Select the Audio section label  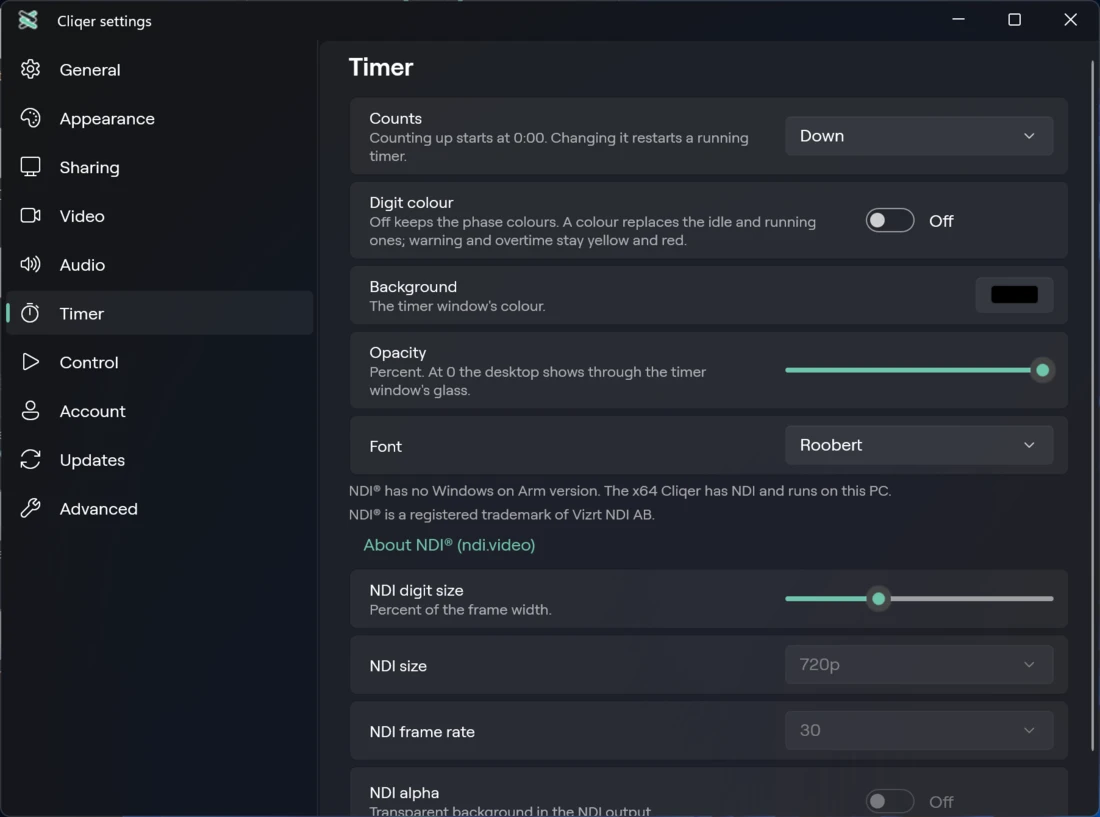pyautogui.click(x=82, y=265)
